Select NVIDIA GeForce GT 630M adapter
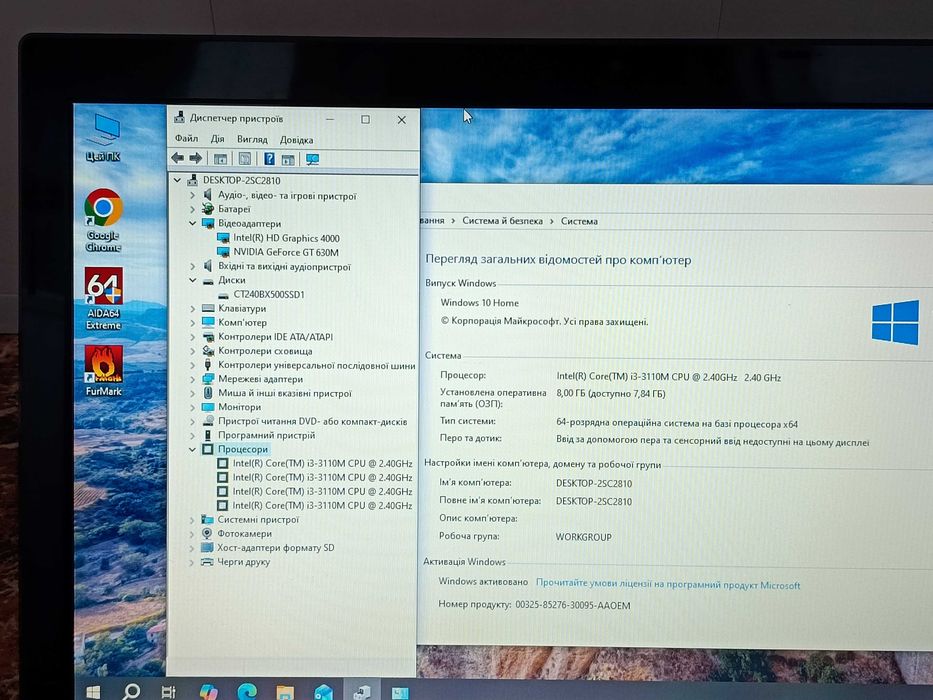933x700 pixels. [286, 252]
